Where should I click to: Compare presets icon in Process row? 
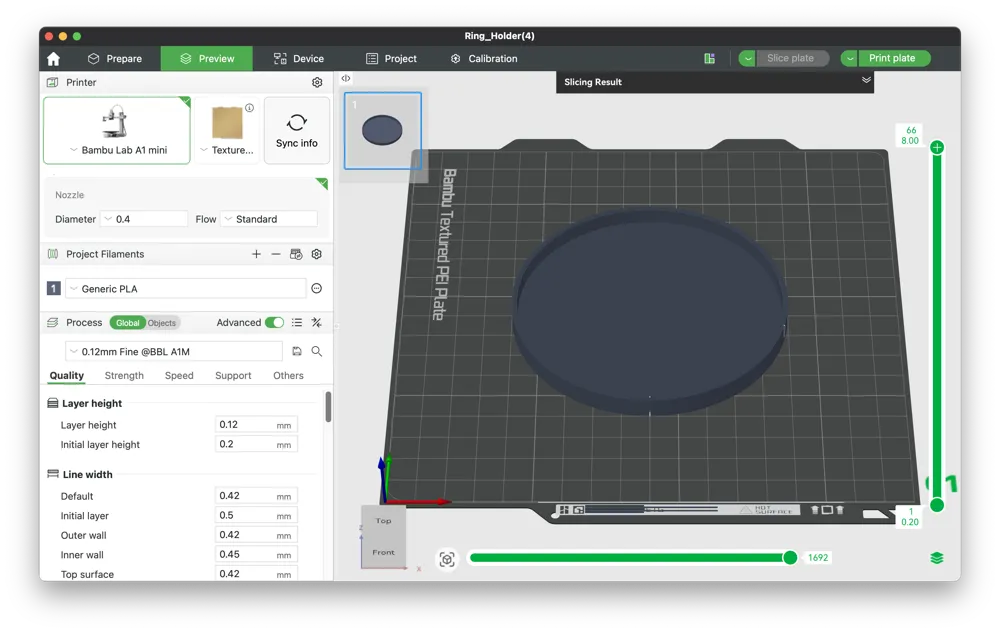(316, 323)
